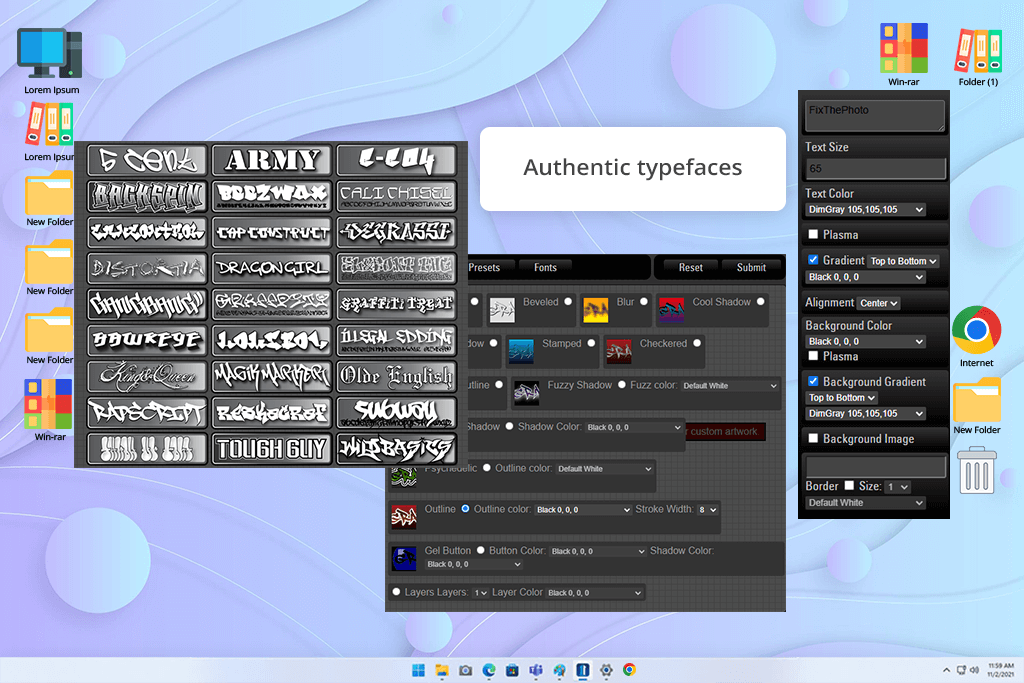Select the Cool Shadow effect preview icon
The image size is (1024, 683).
pos(671,310)
